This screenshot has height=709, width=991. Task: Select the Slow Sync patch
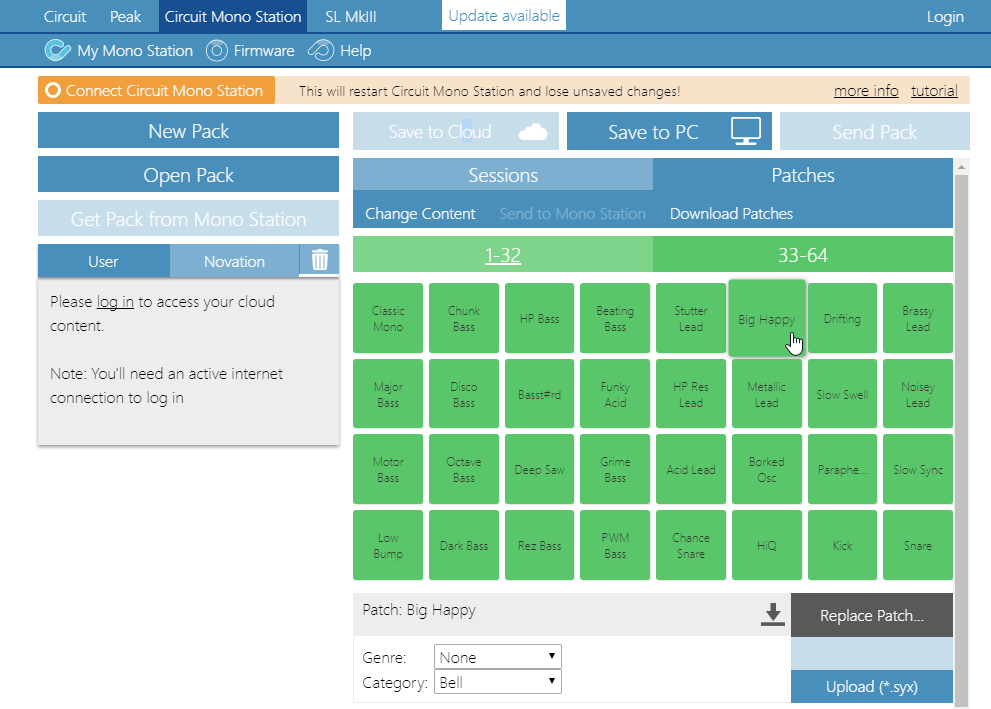918,469
